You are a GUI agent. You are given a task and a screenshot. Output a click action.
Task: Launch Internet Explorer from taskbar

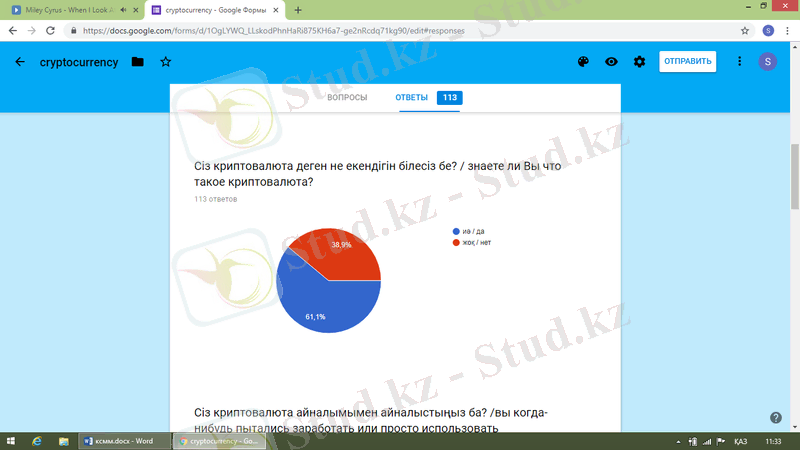tap(37, 441)
